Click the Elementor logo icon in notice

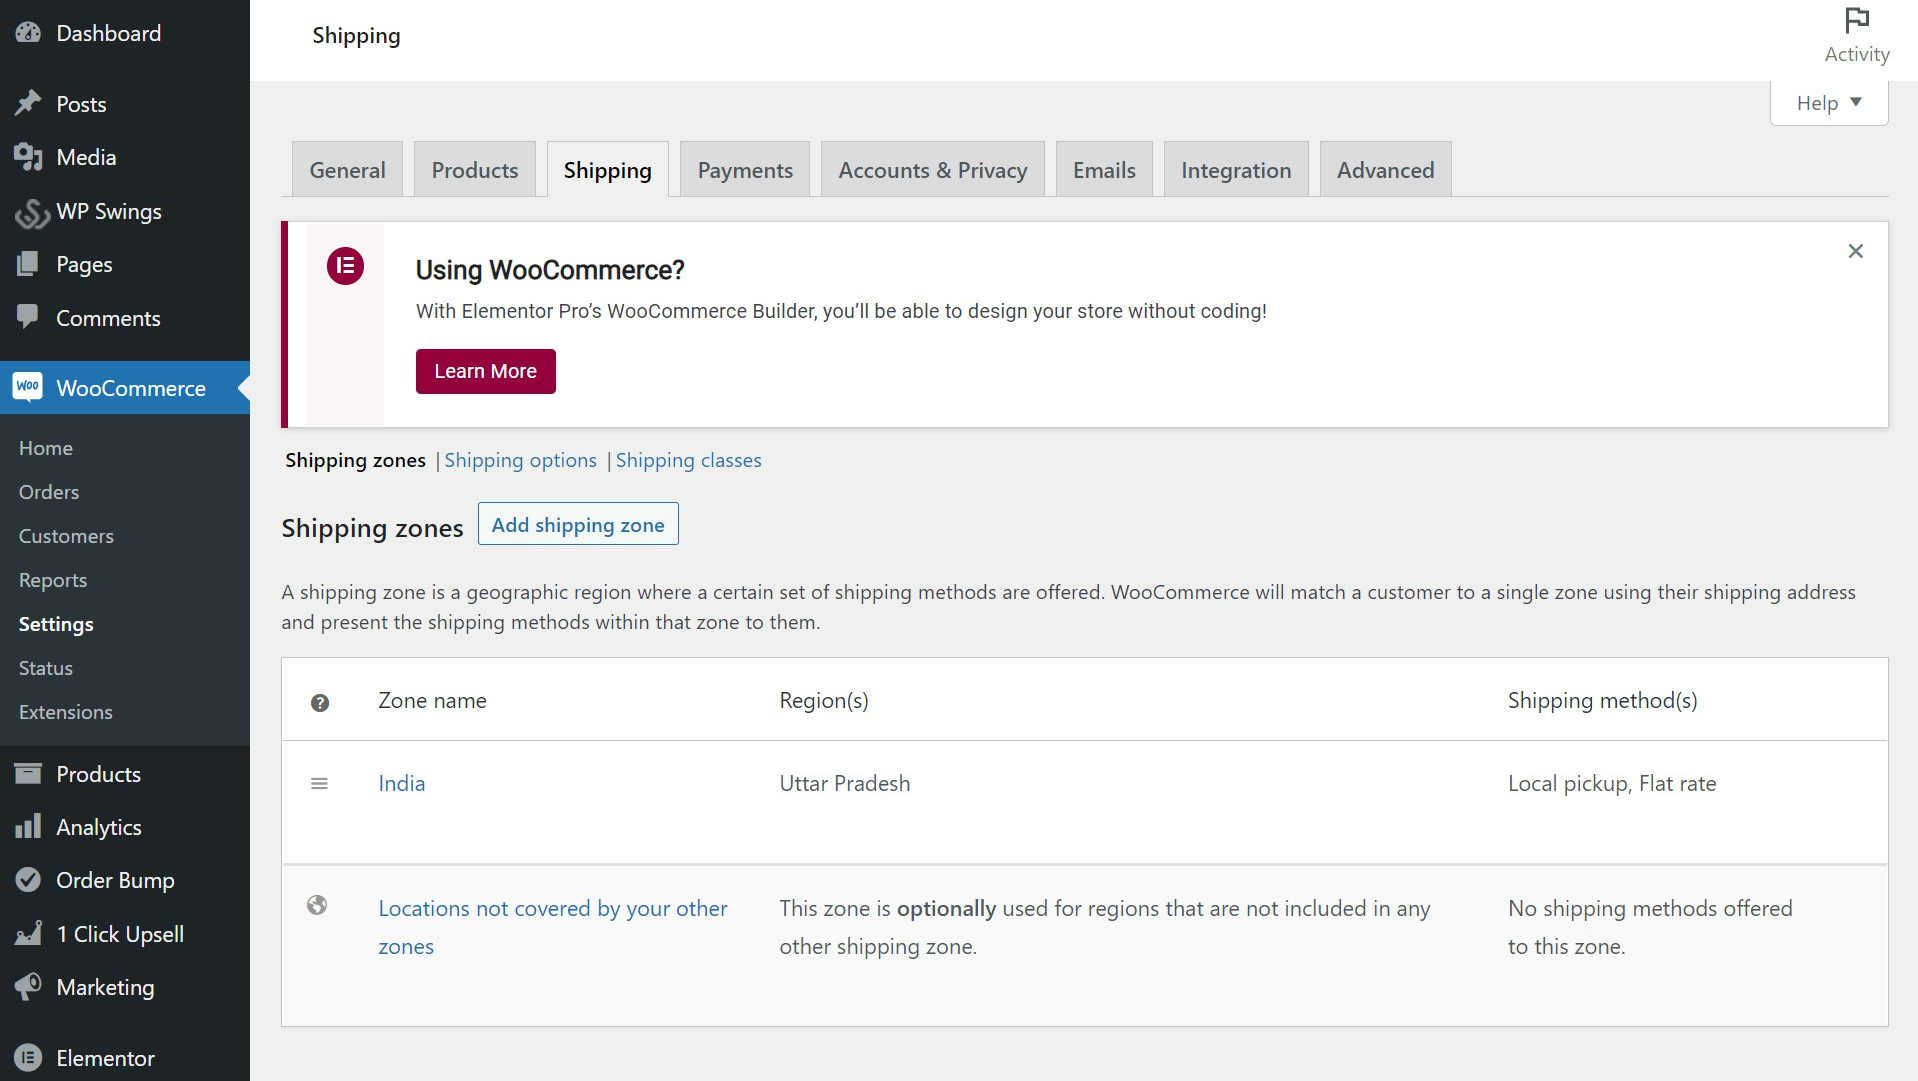(x=345, y=266)
